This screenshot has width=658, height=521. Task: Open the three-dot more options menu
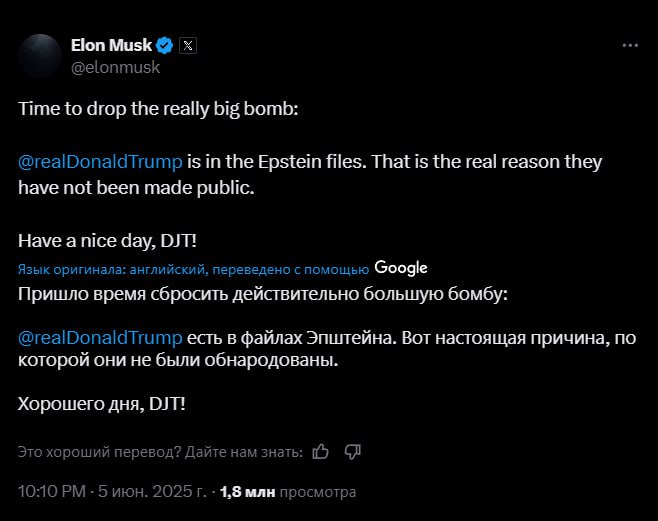coord(630,46)
